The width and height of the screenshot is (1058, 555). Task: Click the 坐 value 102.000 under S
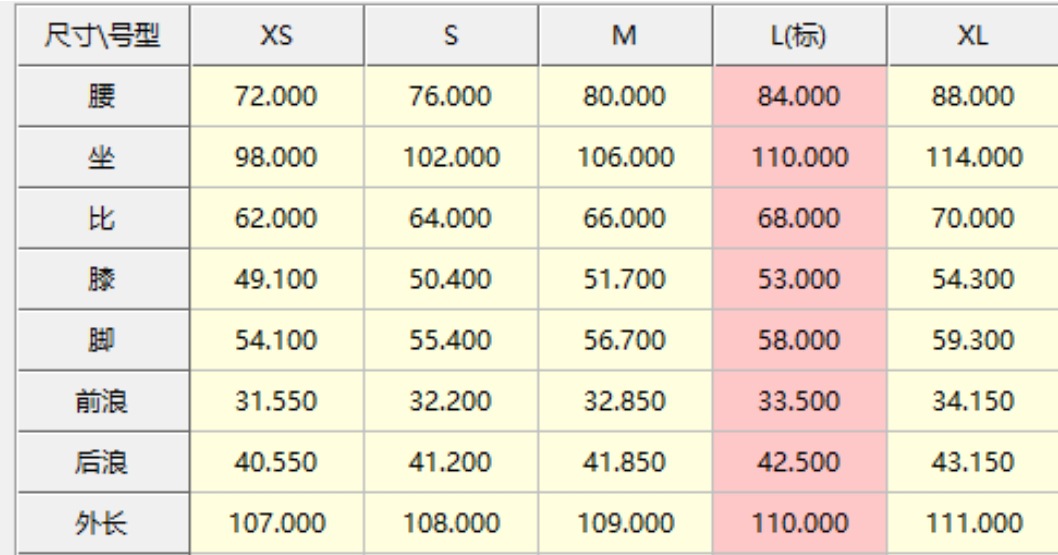coord(451,158)
